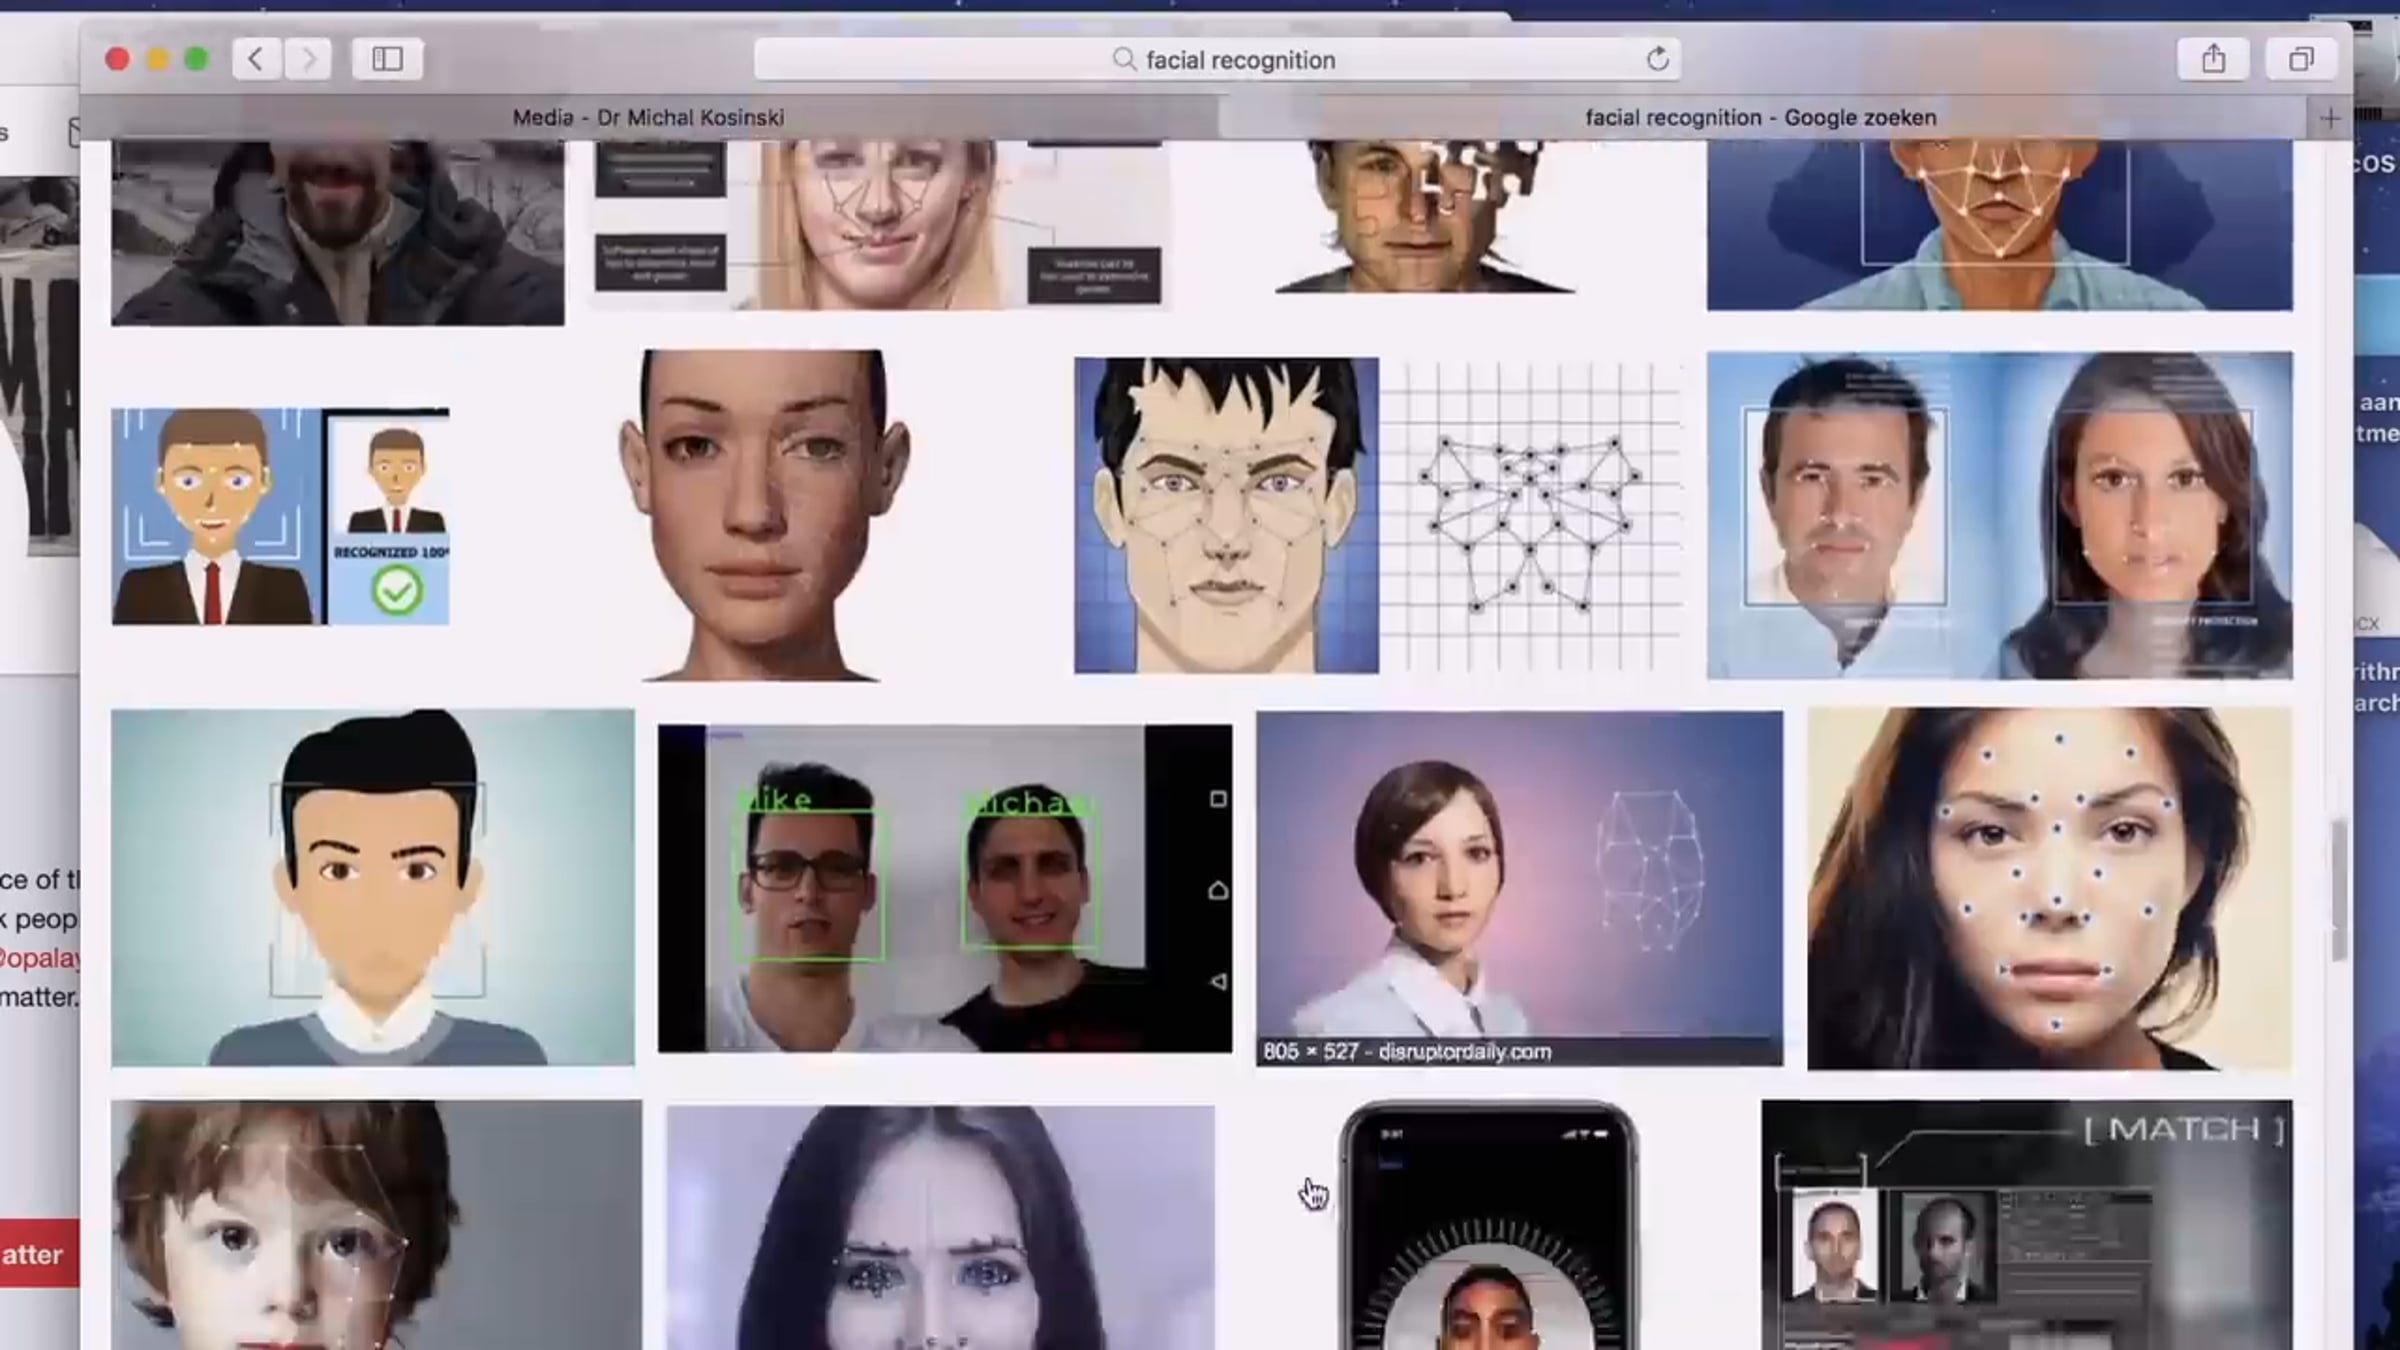Image resolution: width=2400 pixels, height=1350 pixels.
Task: Select facial recognition - Google zoeken tab
Action: click(1761, 118)
